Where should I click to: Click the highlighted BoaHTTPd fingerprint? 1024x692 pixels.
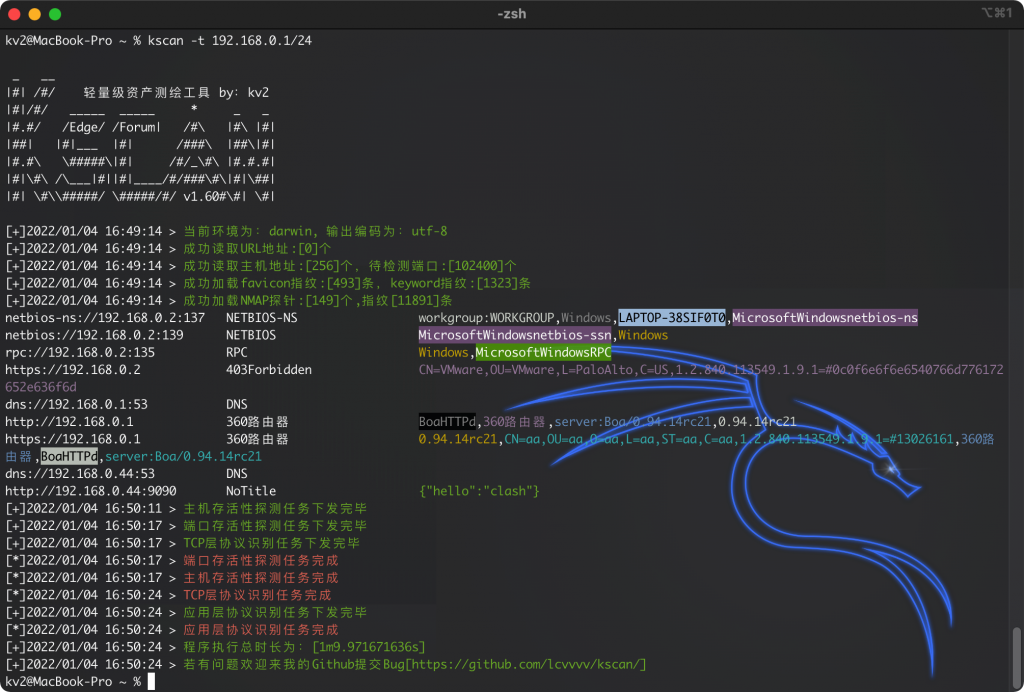[x=70, y=456]
